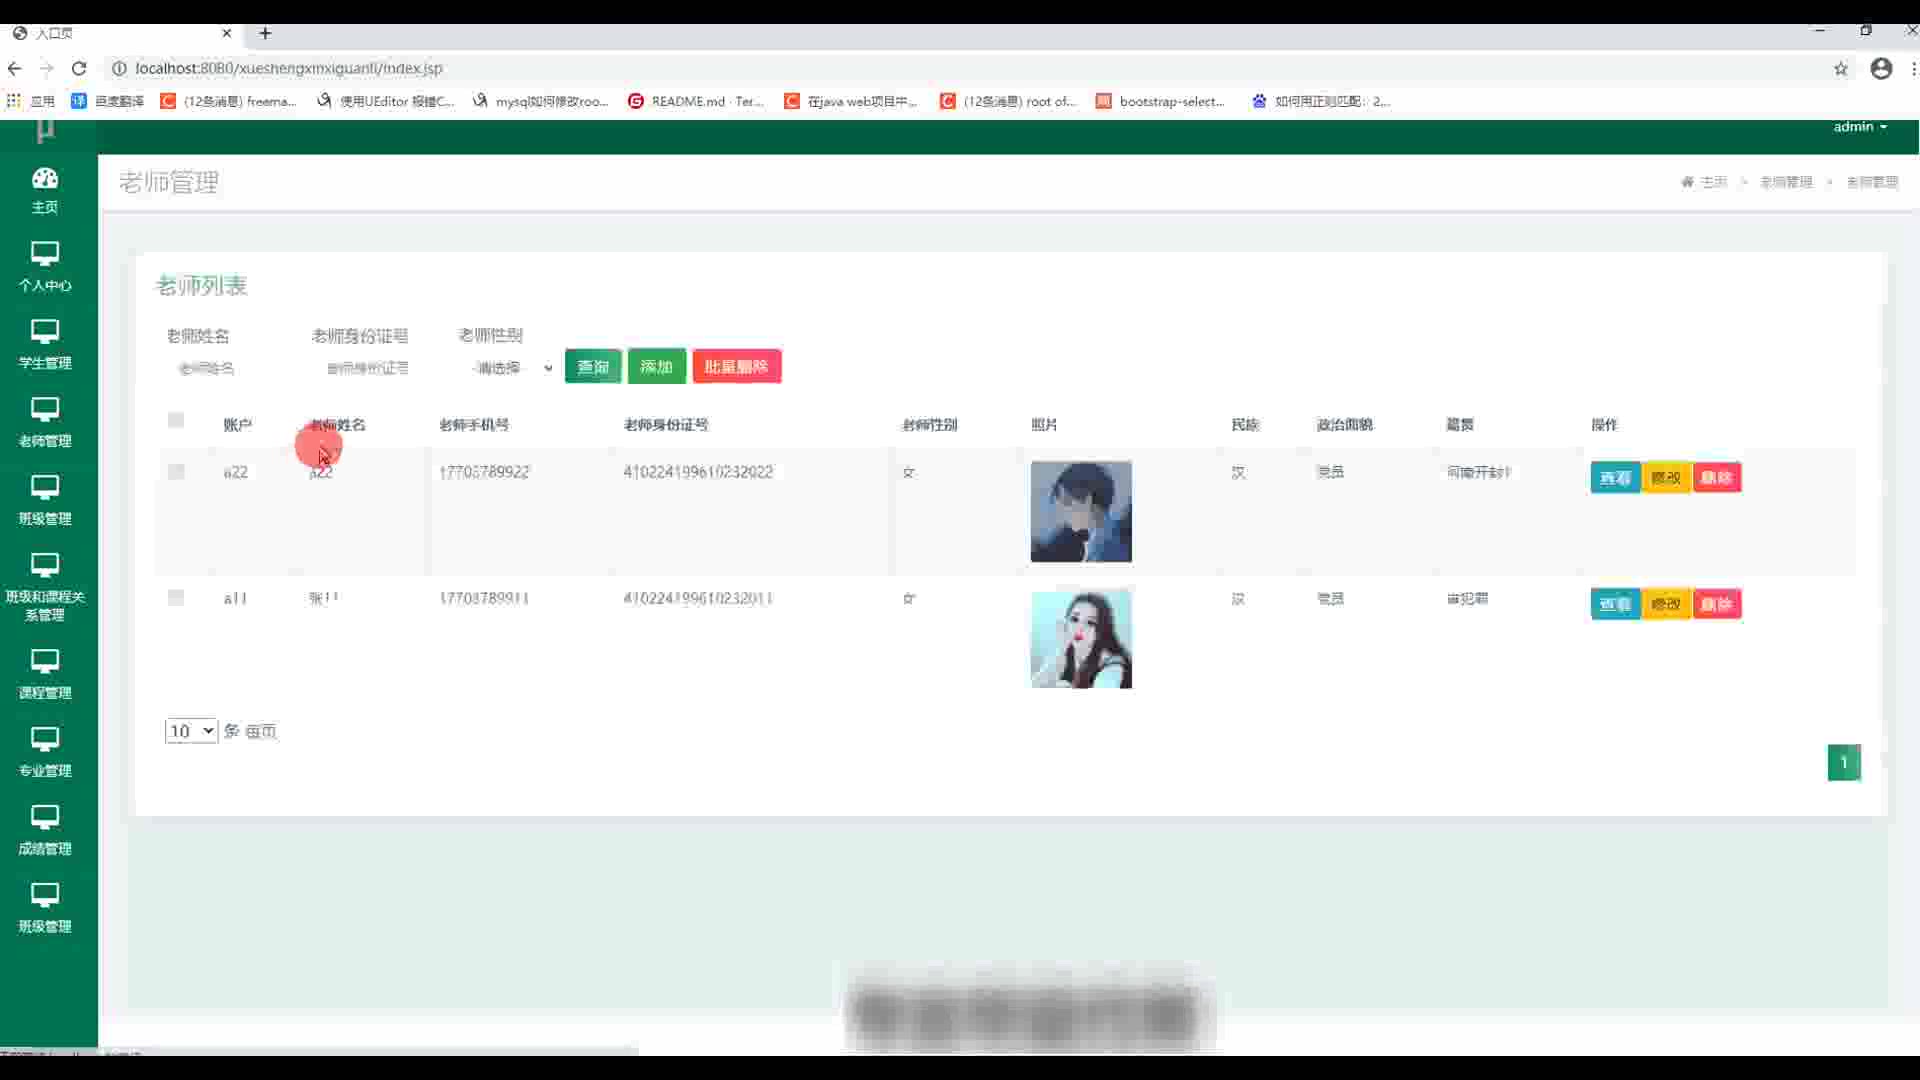The image size is (1920, 1080).
Task: Open the 应用 apps shortcut
Action: (31, 101)
